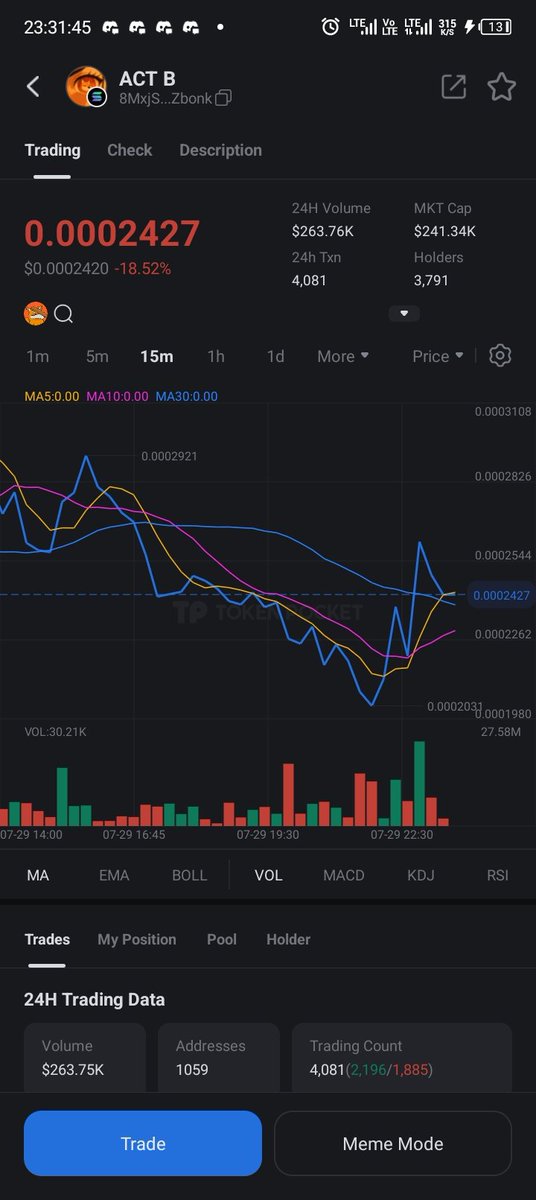Select the 5m timeframe
This screenshot has width=536, height=1200.
pos(97,356)
